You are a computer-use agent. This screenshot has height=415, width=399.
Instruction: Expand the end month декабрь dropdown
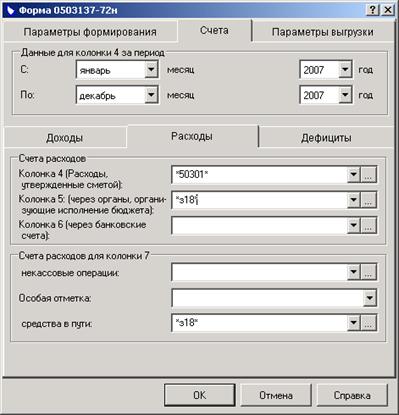point(151,95)
